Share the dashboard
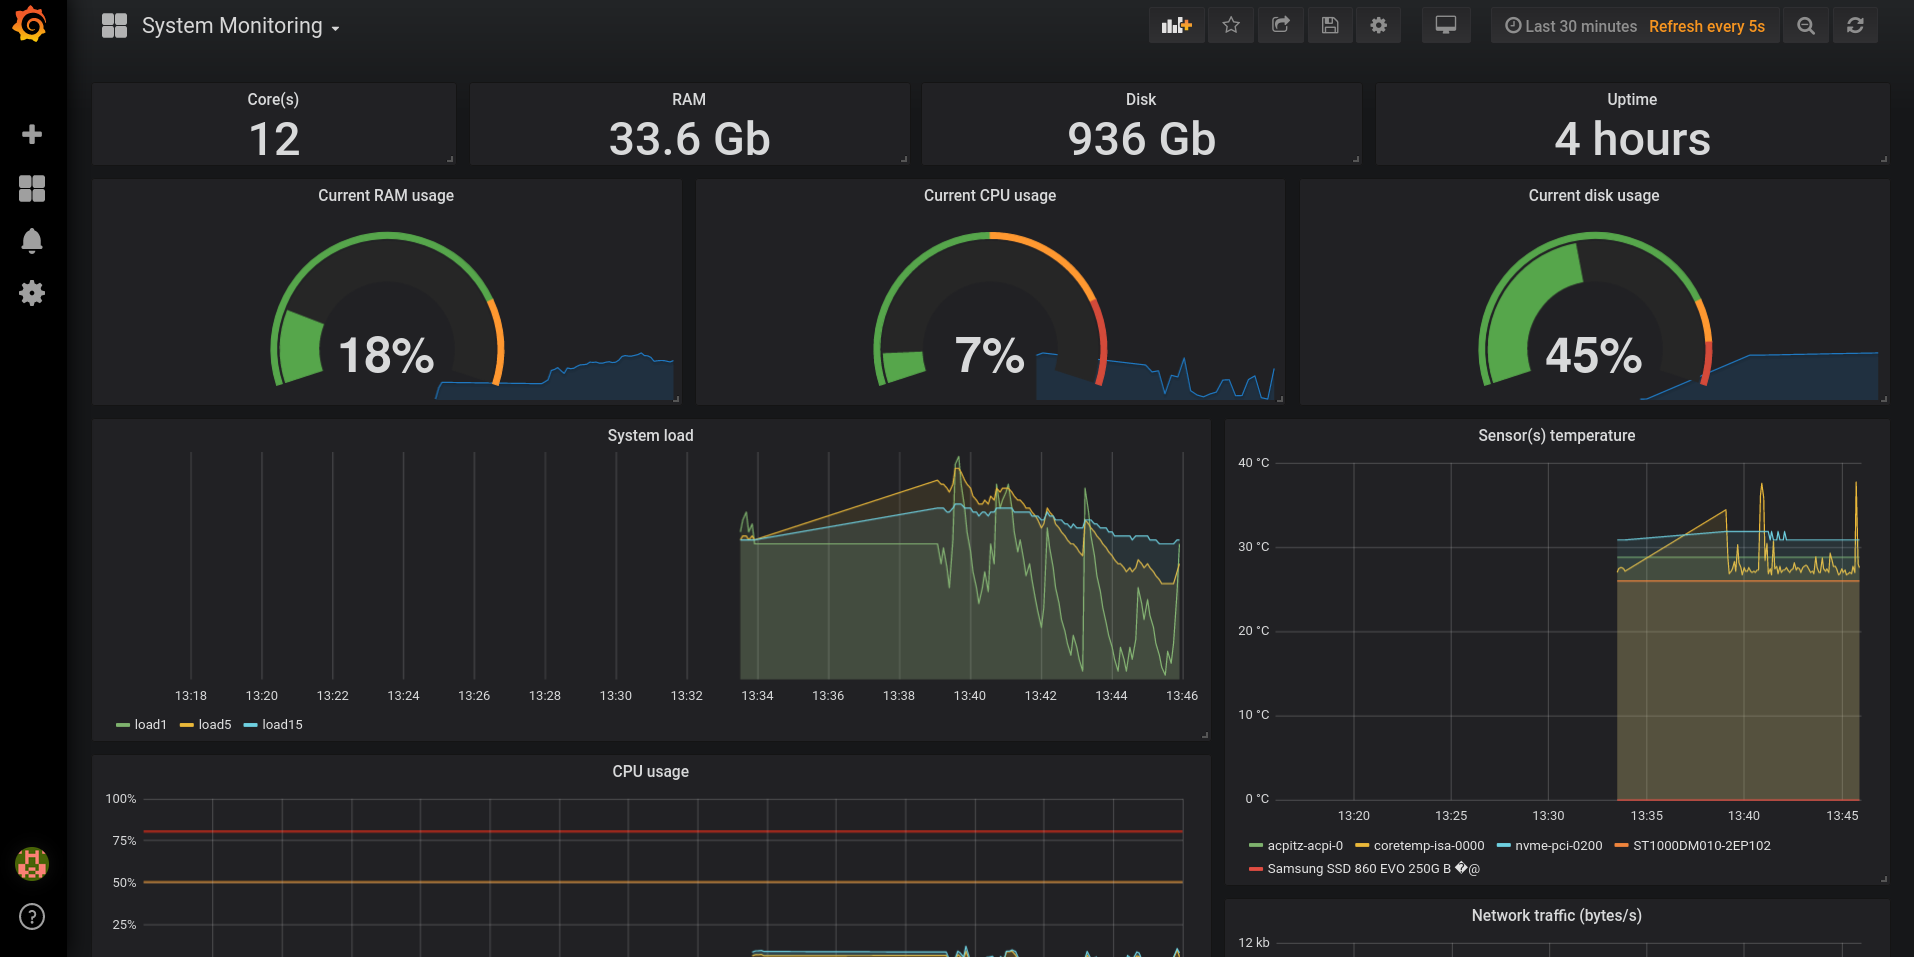 pos(1280,25)
